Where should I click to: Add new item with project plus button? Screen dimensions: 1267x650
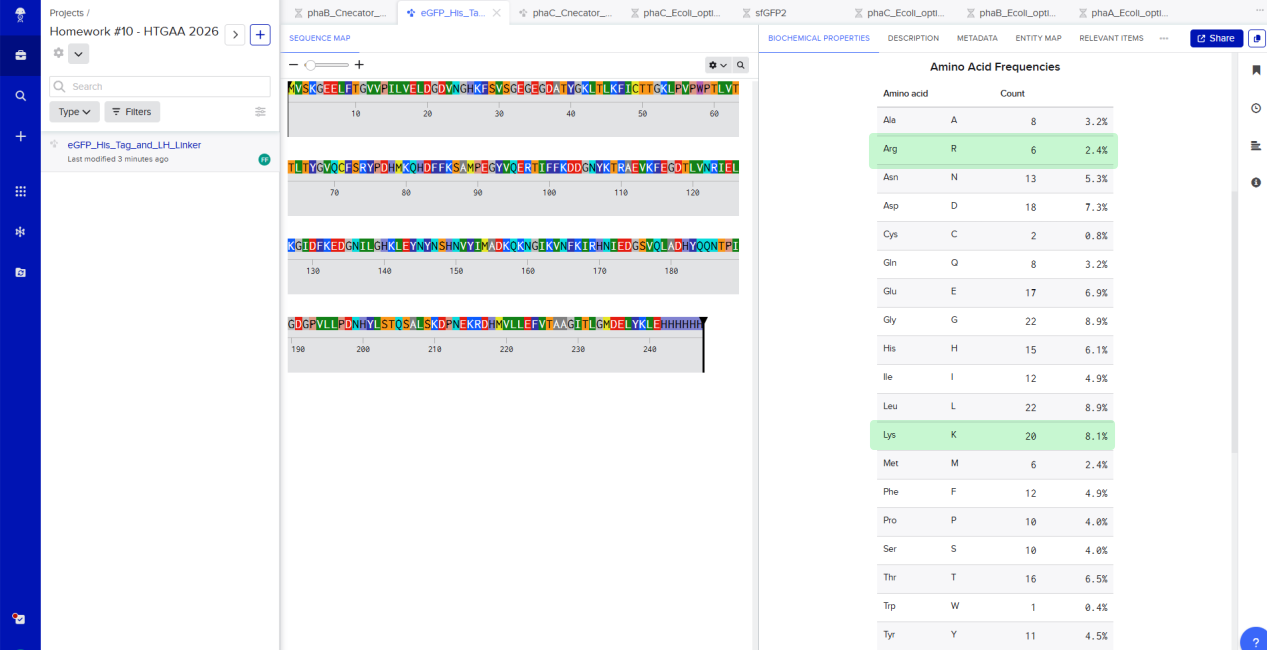click(260, 35)
